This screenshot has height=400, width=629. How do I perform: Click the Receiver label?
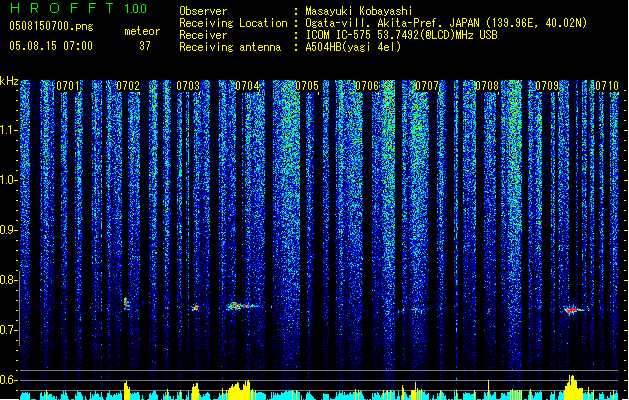[203, 35]
